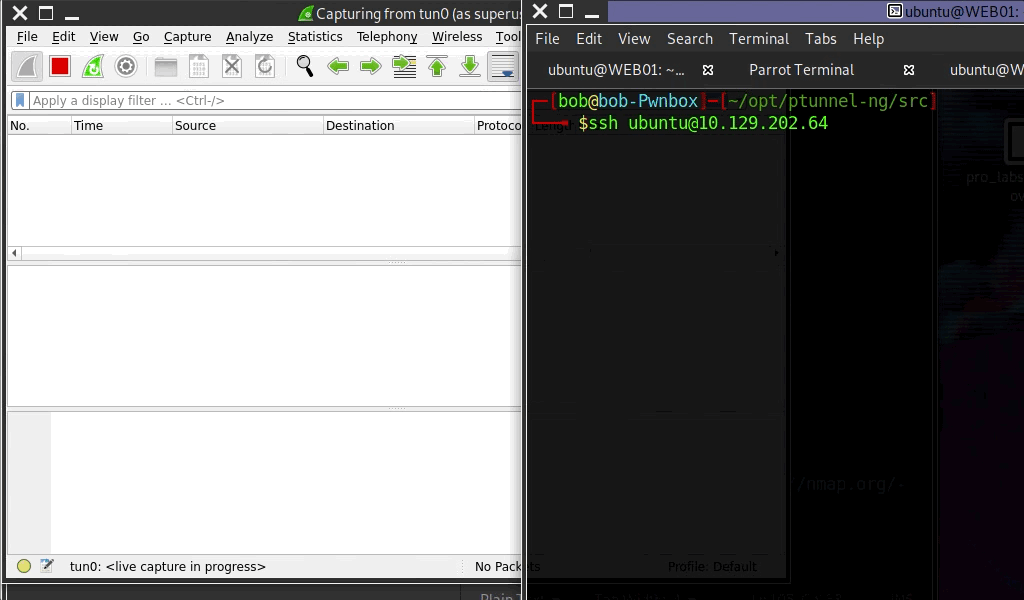Open the Go menu in Wireshark

(x=141, y=37)
